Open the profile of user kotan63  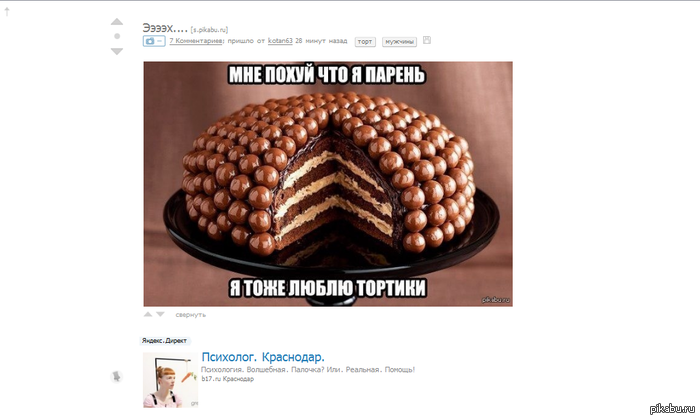[x=280, y=41]
